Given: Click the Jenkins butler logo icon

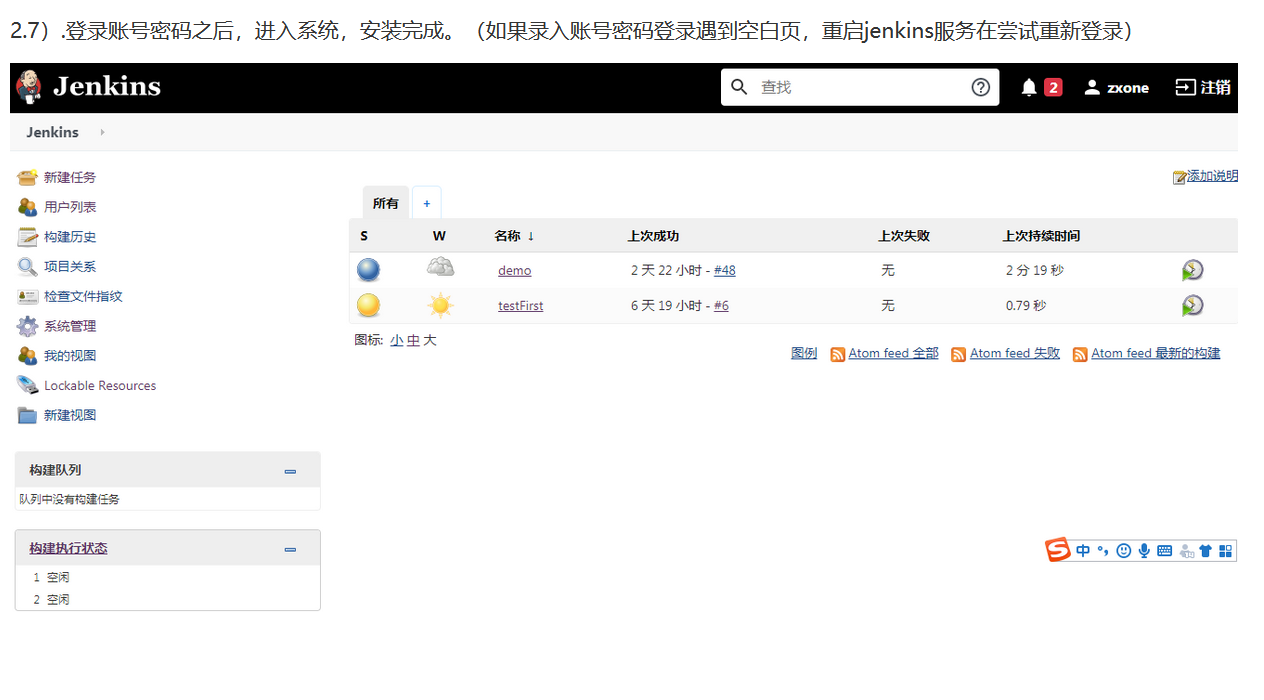Looking at the screenshot, I should pyautogui.click(x=29, y=87).
